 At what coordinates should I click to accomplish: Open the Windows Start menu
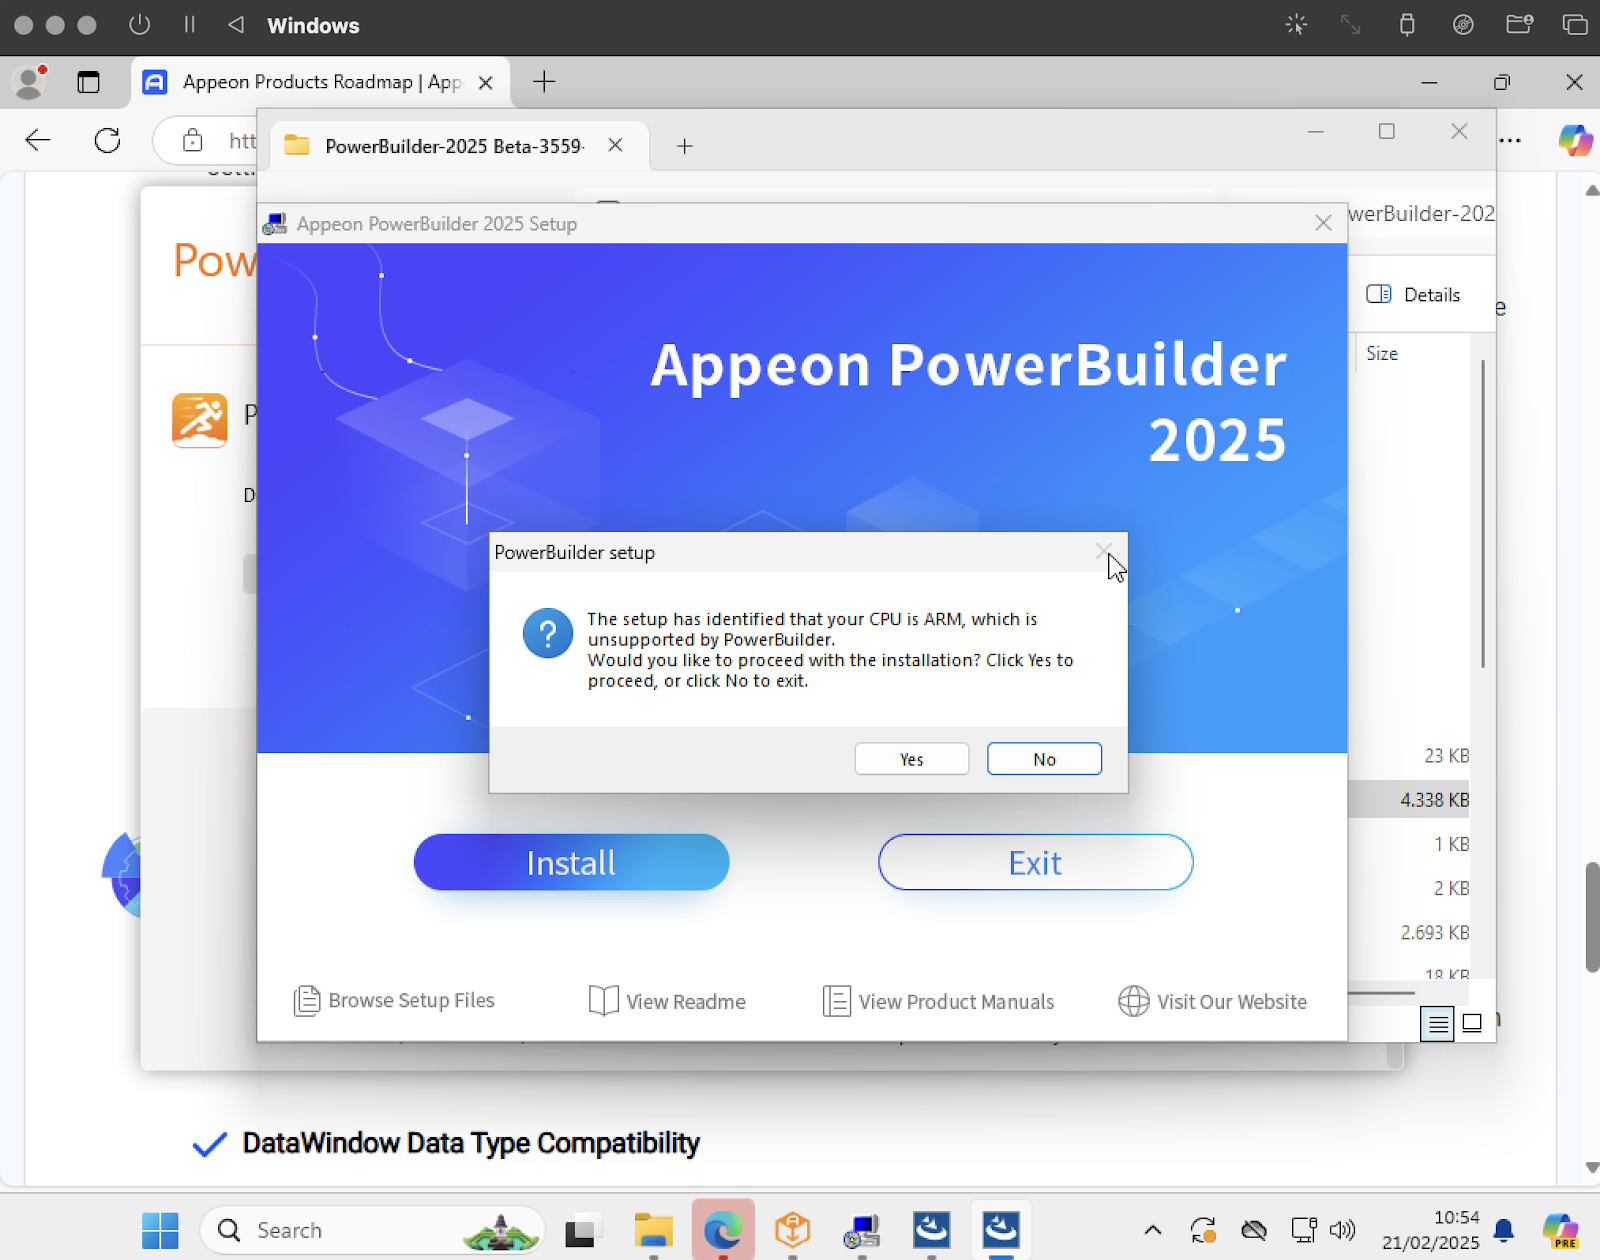pyautogui.click(x=160, y=1230)
